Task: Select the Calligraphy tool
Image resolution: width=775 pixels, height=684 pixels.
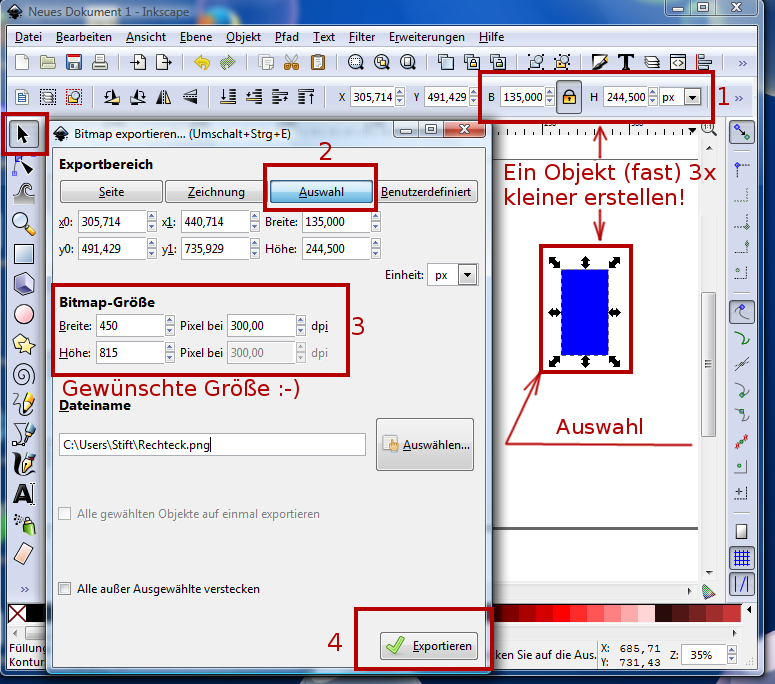Action: (x=23, y=464)
